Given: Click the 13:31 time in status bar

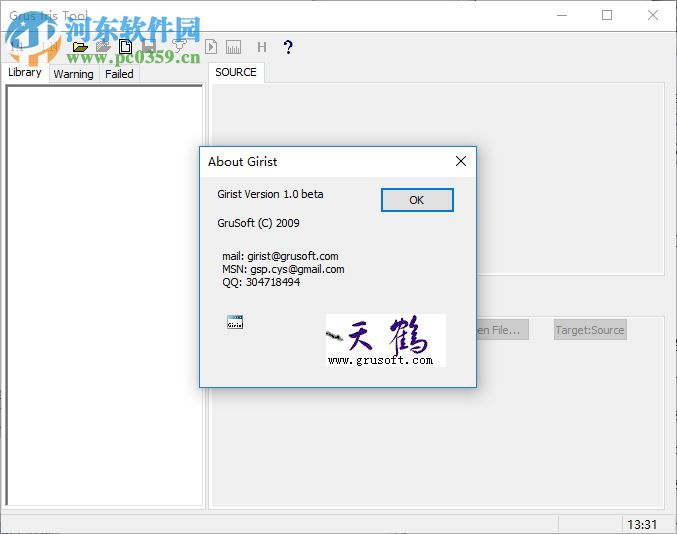Looking at the screenshot, I should 642,524.
